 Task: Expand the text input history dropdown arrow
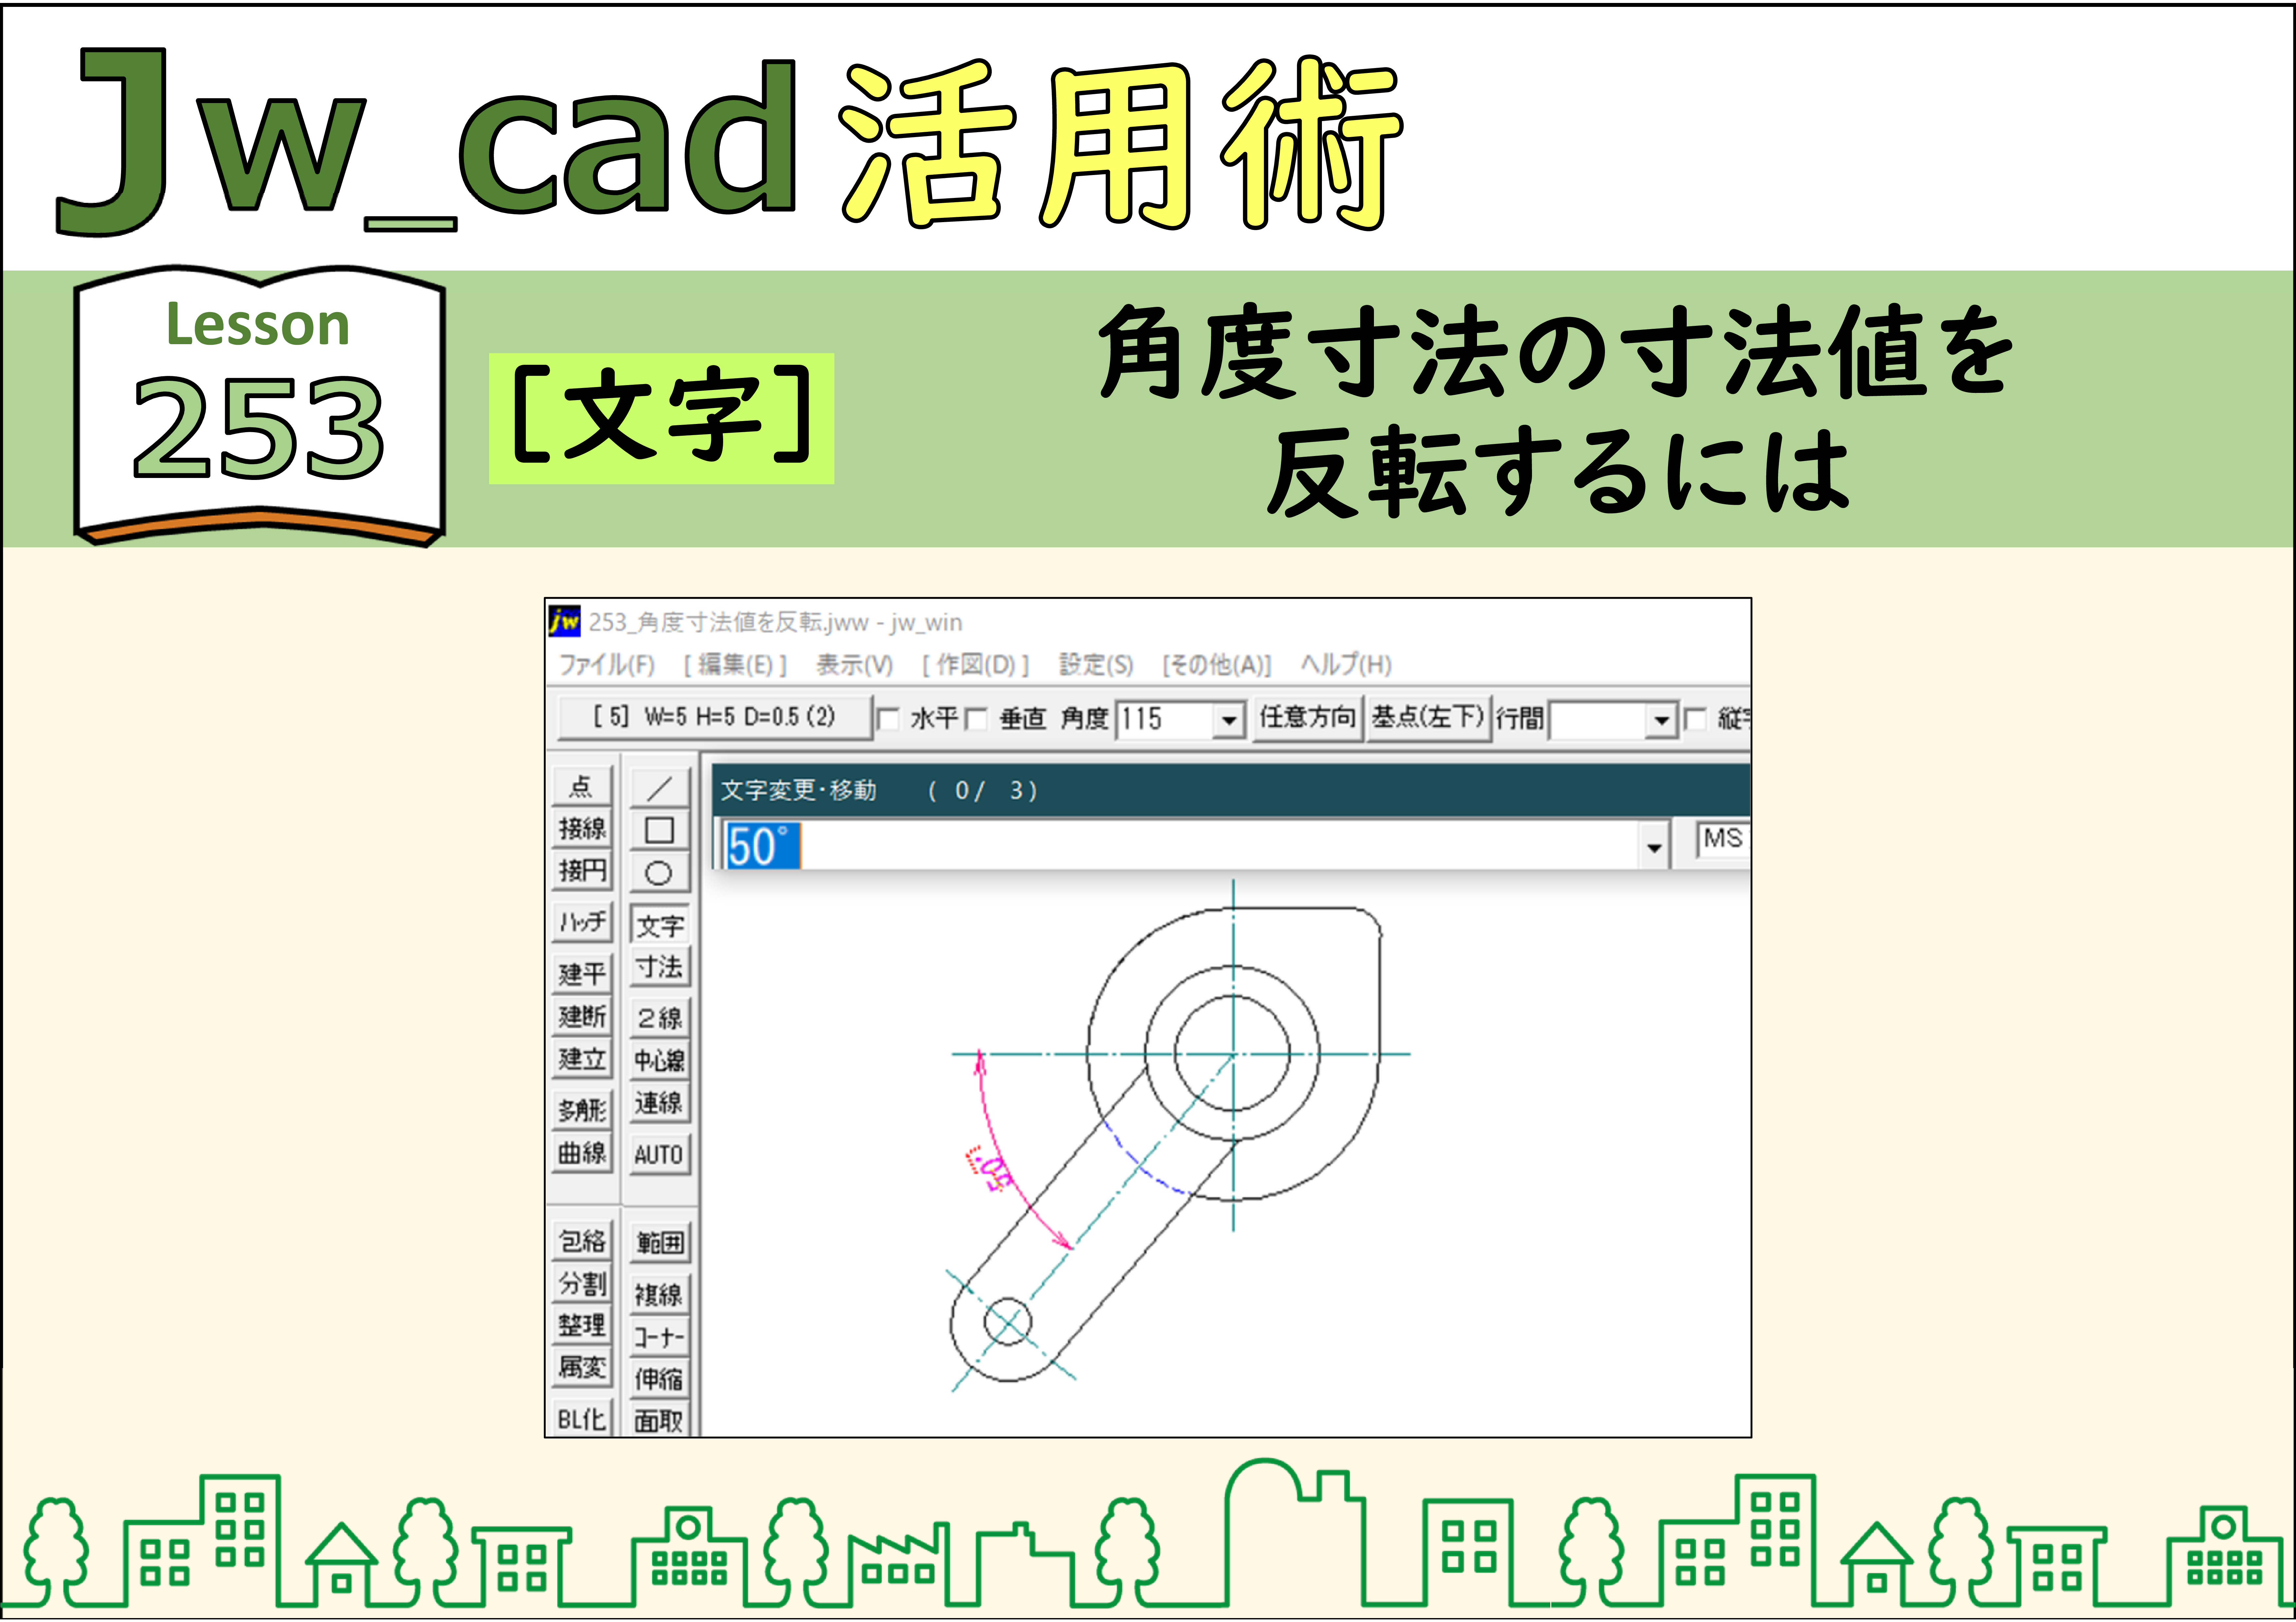click(x=1654, y=847)
